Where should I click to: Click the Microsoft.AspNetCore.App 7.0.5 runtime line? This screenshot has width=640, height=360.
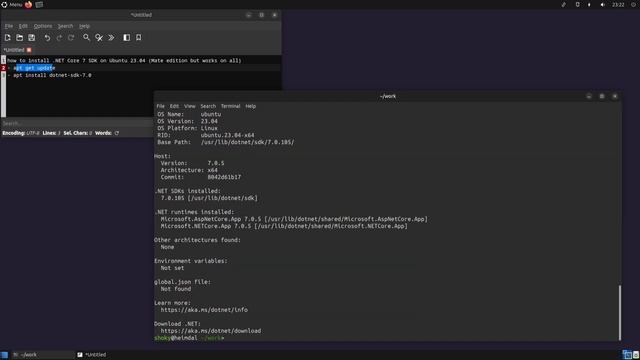click(x=294, y=219)
